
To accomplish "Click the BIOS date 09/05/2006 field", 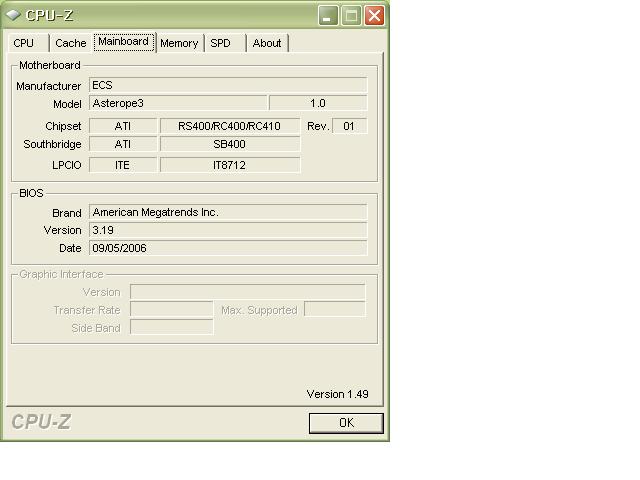I will (228, 248).
